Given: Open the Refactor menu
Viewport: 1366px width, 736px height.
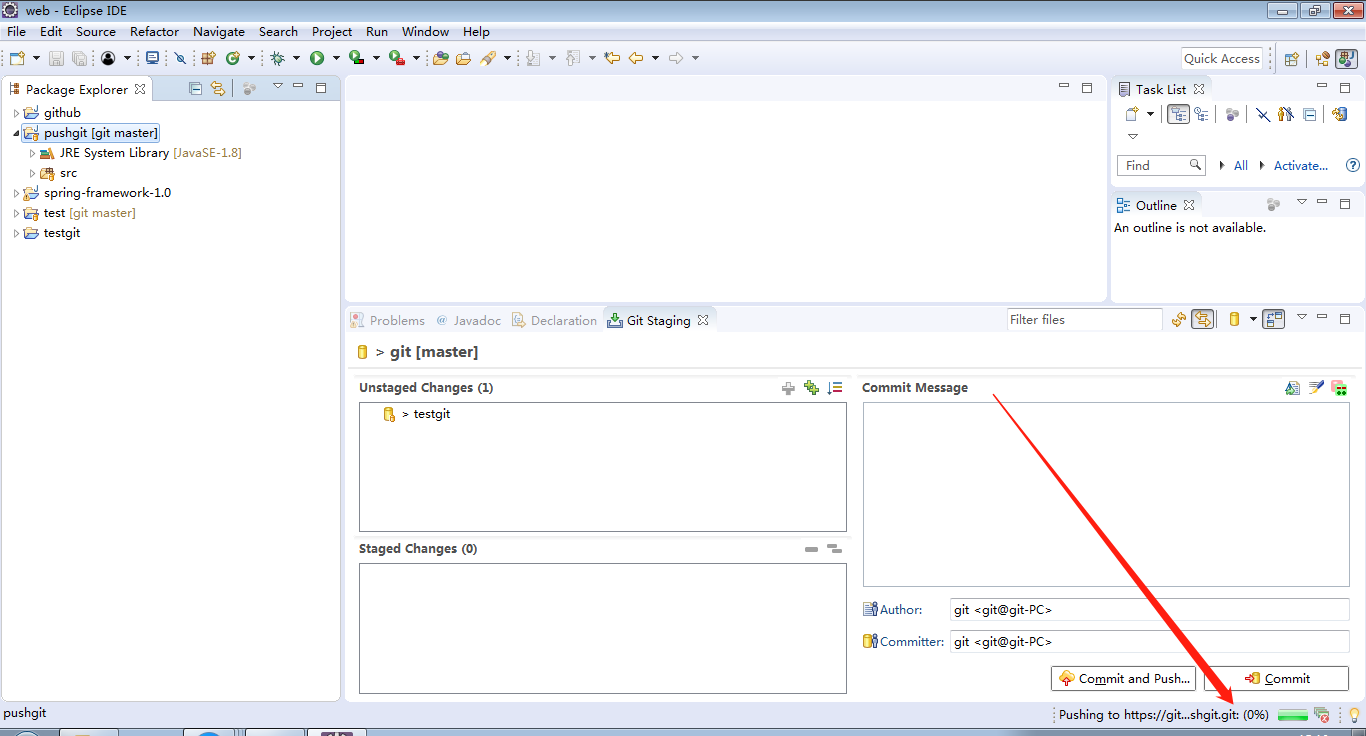Looking at the screenshot, I should [154, 31].
